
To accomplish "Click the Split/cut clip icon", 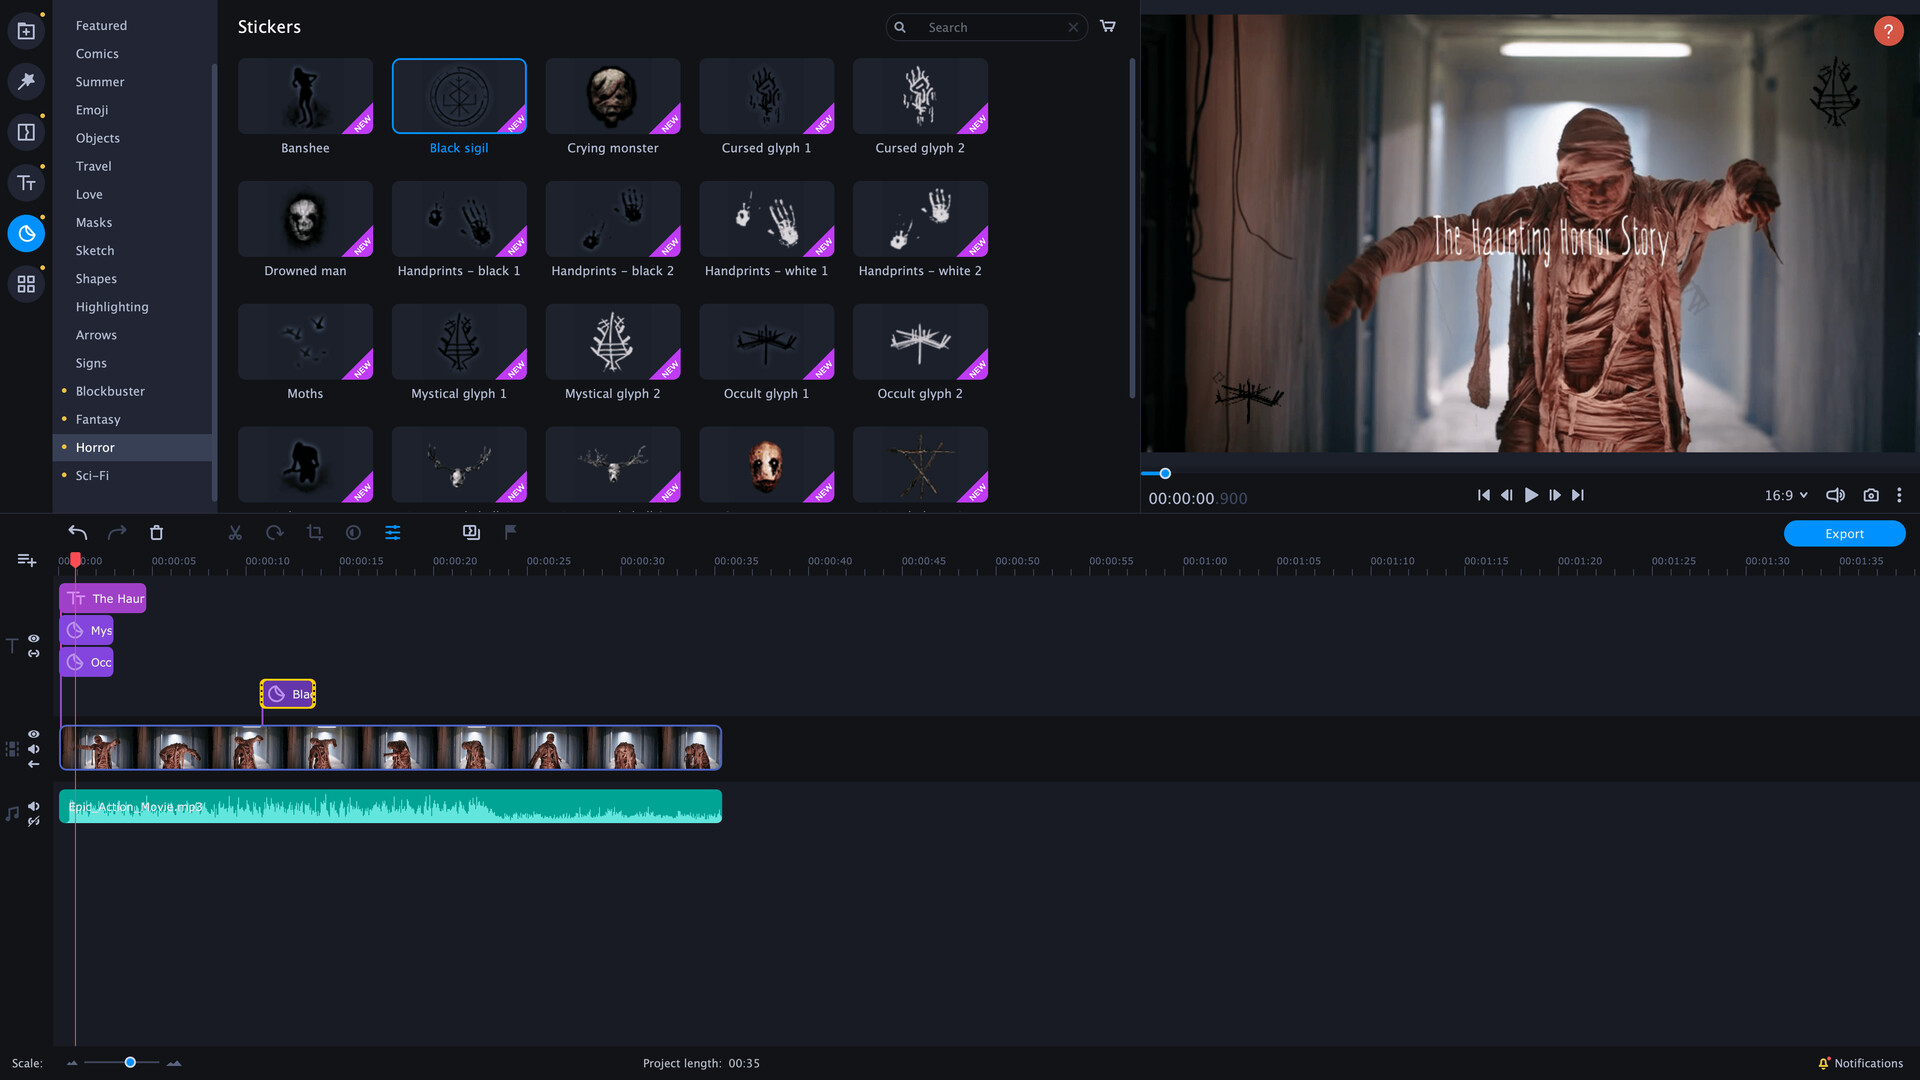I will [235, 533].
